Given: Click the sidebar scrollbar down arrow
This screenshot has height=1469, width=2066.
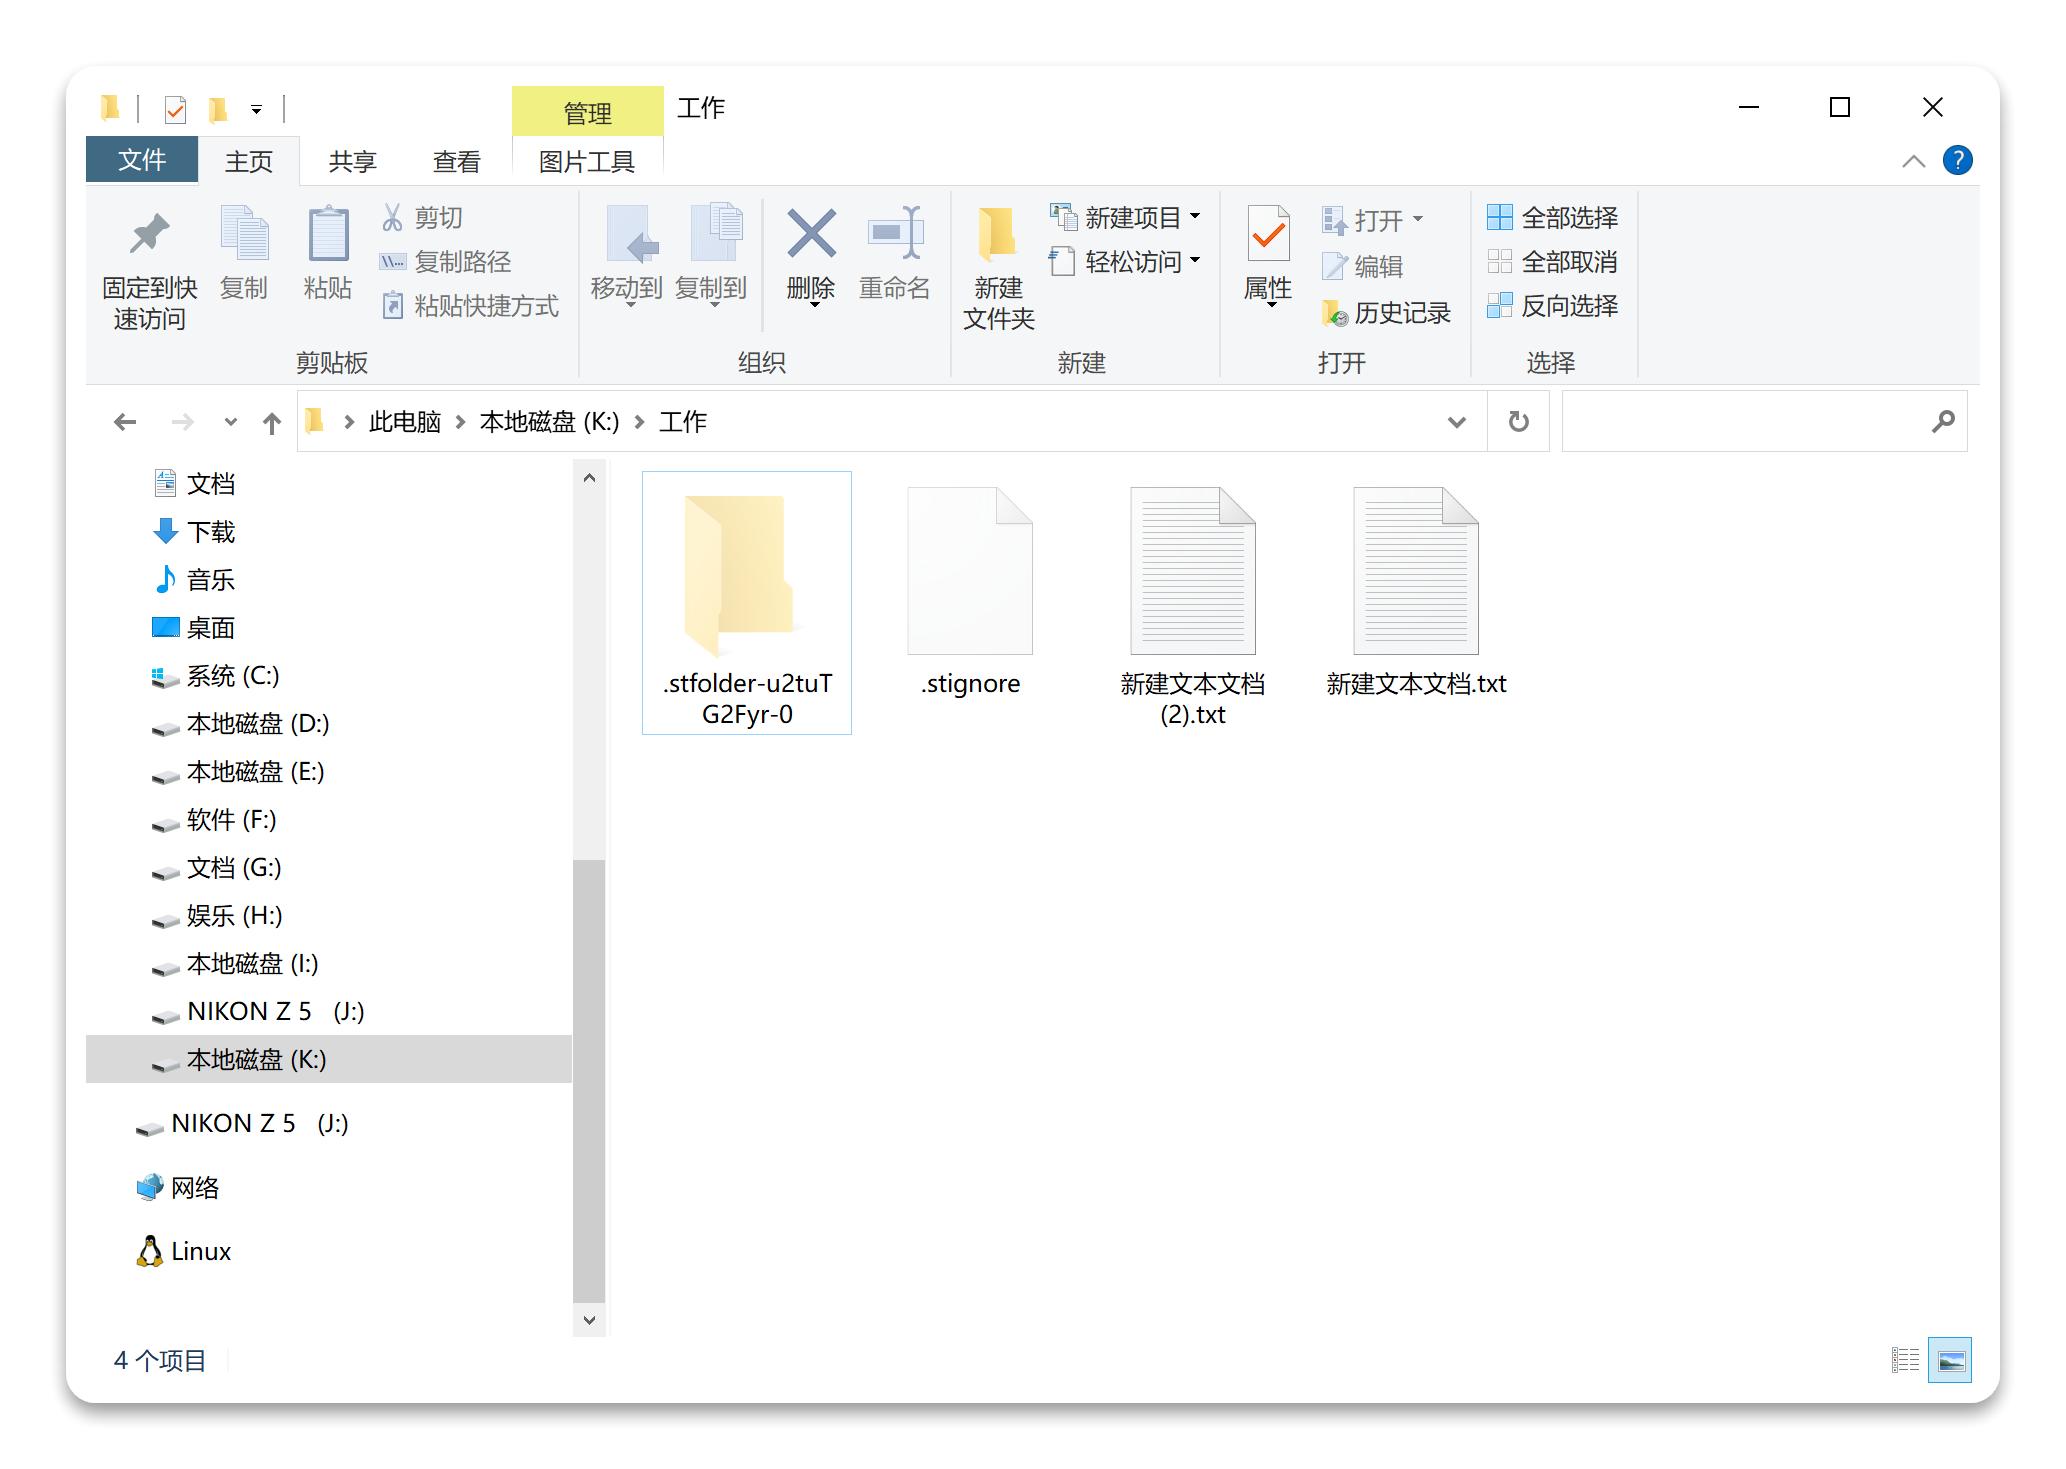Looking at the screenshot, I should (x=589, y=1320).
